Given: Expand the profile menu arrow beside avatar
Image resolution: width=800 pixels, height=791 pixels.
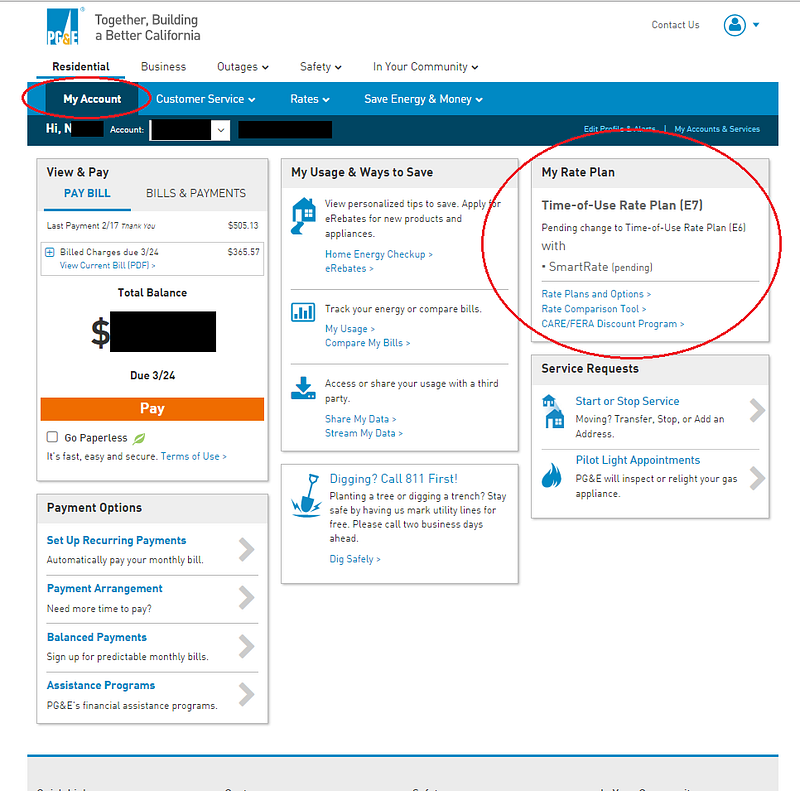Looking at the screenshot, I should (756, 24).
